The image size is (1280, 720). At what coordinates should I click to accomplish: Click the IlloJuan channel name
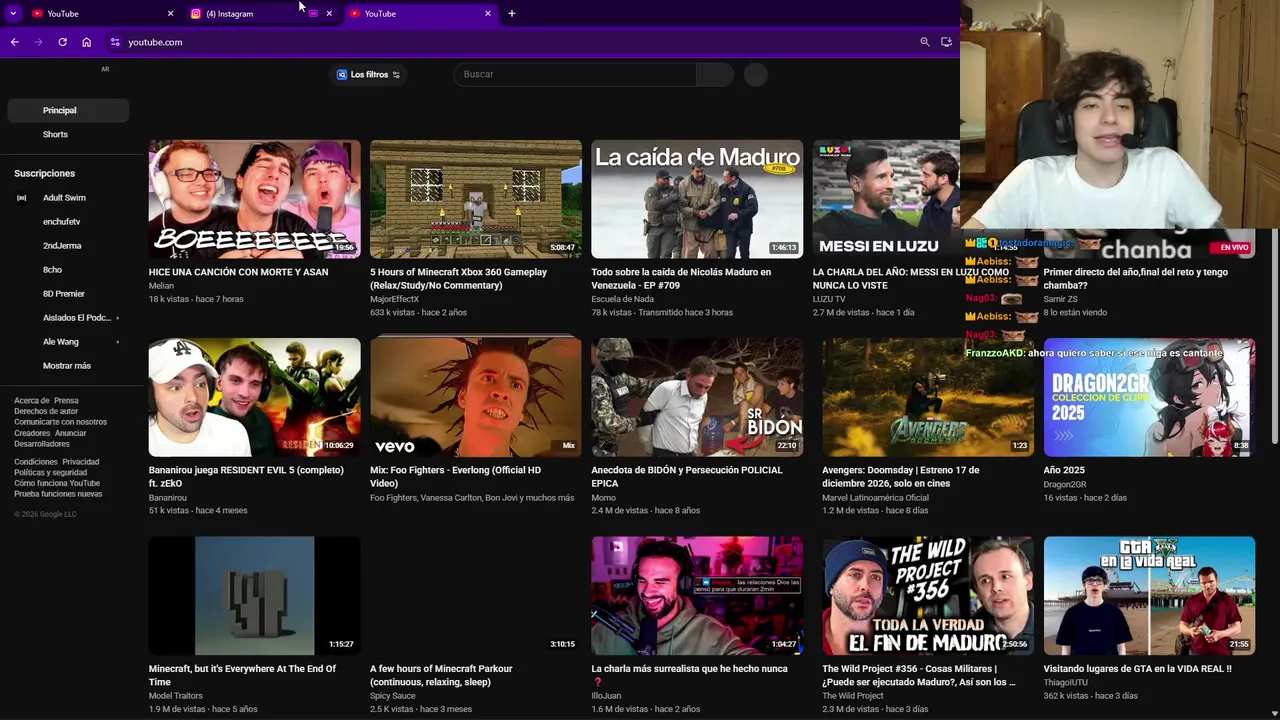pyautogui.click(x=606, y=696)
